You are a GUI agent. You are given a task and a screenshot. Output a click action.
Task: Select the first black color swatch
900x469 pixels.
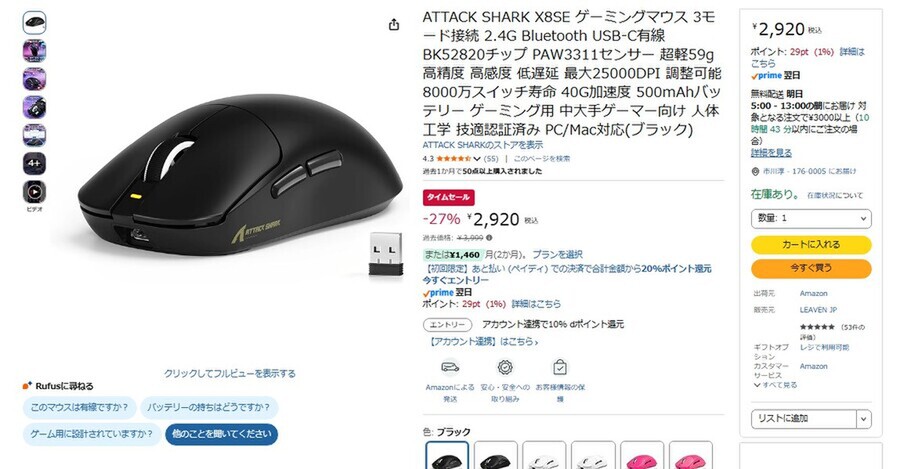click(447, 456)
